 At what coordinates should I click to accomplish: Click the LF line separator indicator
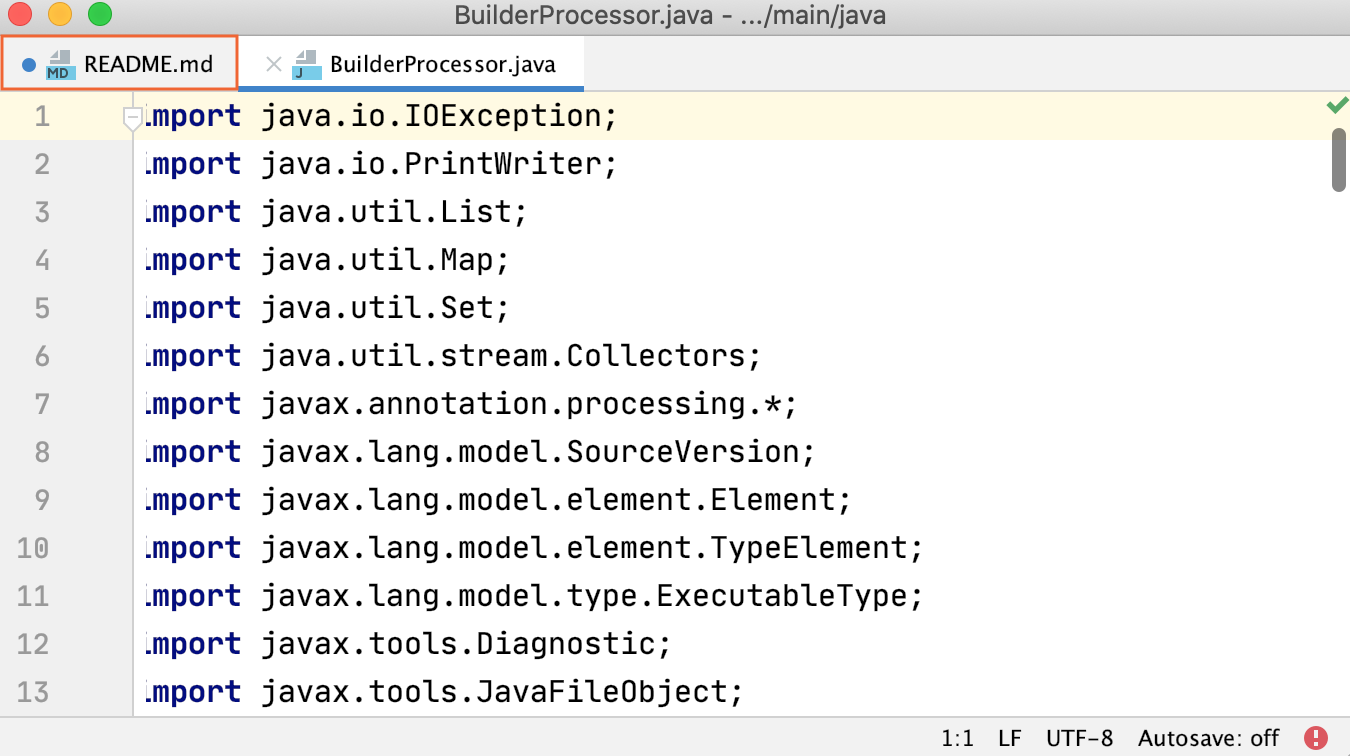pyautogui.click(x=1010, y=738)
